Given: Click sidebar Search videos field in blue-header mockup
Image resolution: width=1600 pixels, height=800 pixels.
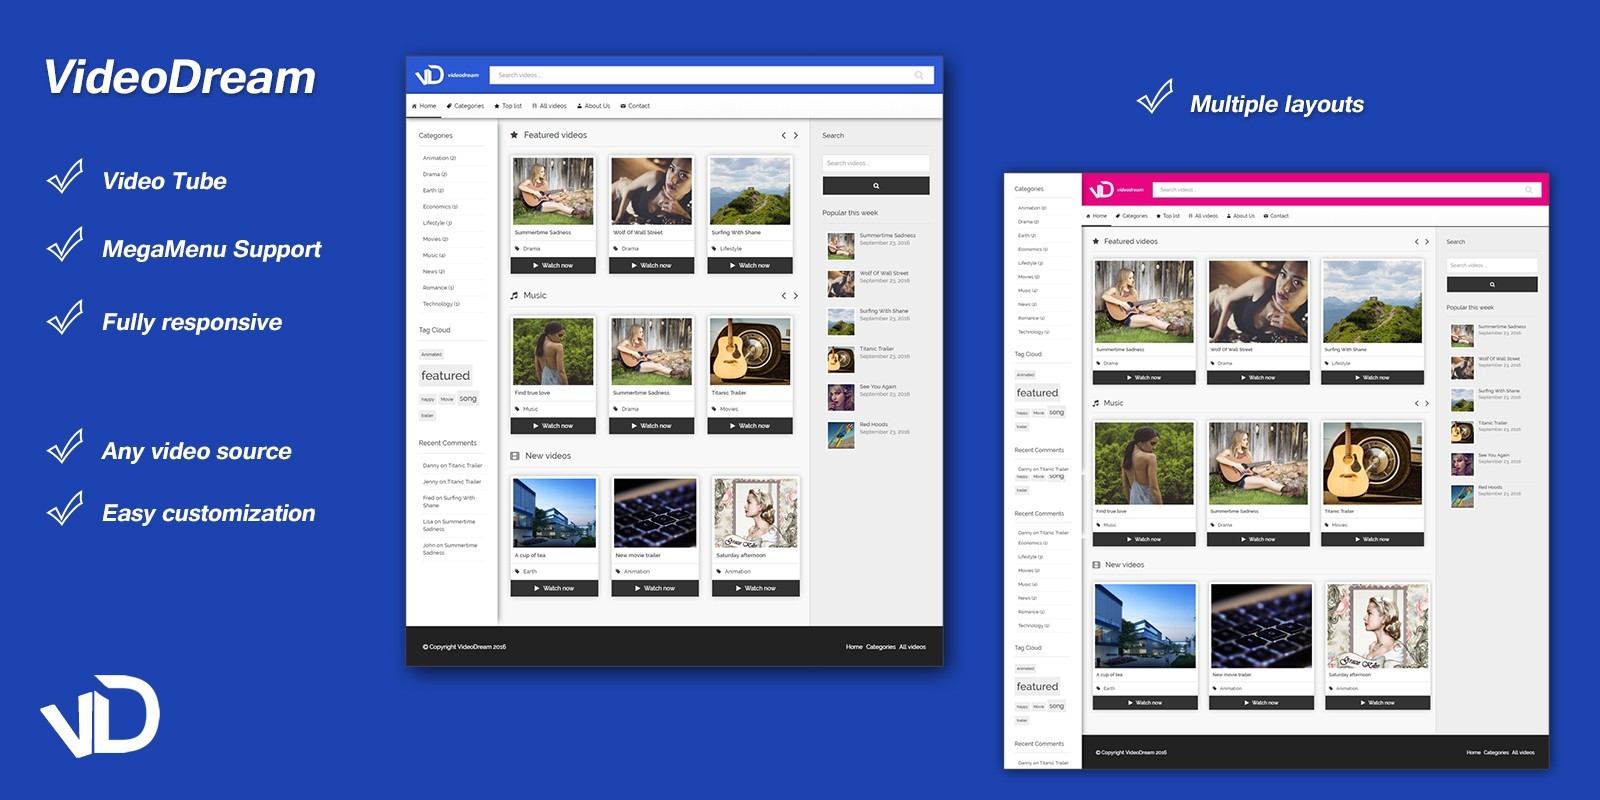Looking at the screenshot, I should 876,163.
